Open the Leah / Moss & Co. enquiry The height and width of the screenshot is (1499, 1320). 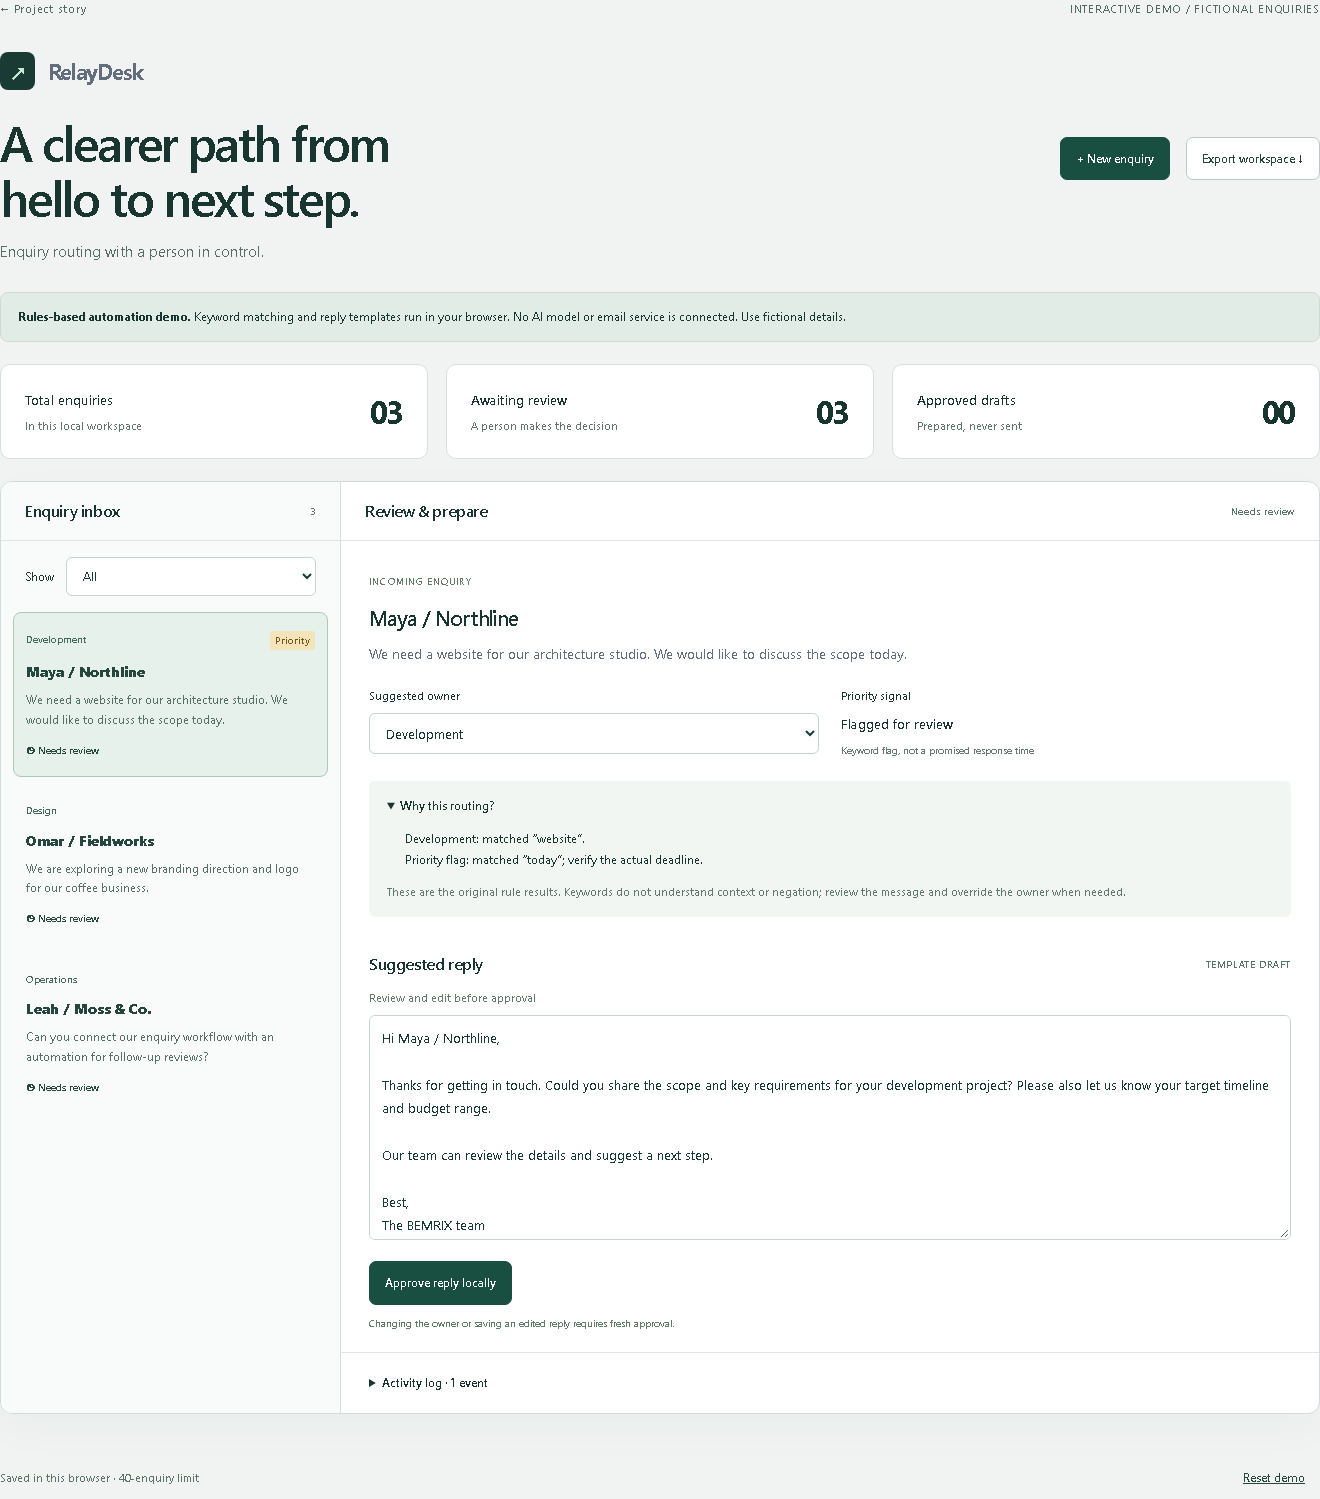pyautogui.click(x=170, y=1032)
